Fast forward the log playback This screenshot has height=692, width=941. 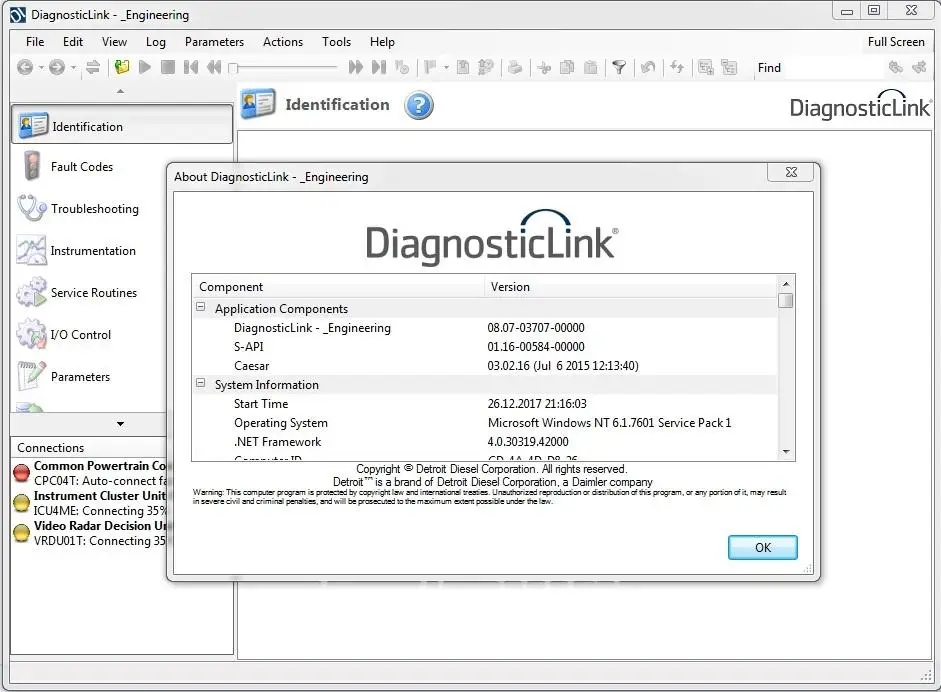355,67
